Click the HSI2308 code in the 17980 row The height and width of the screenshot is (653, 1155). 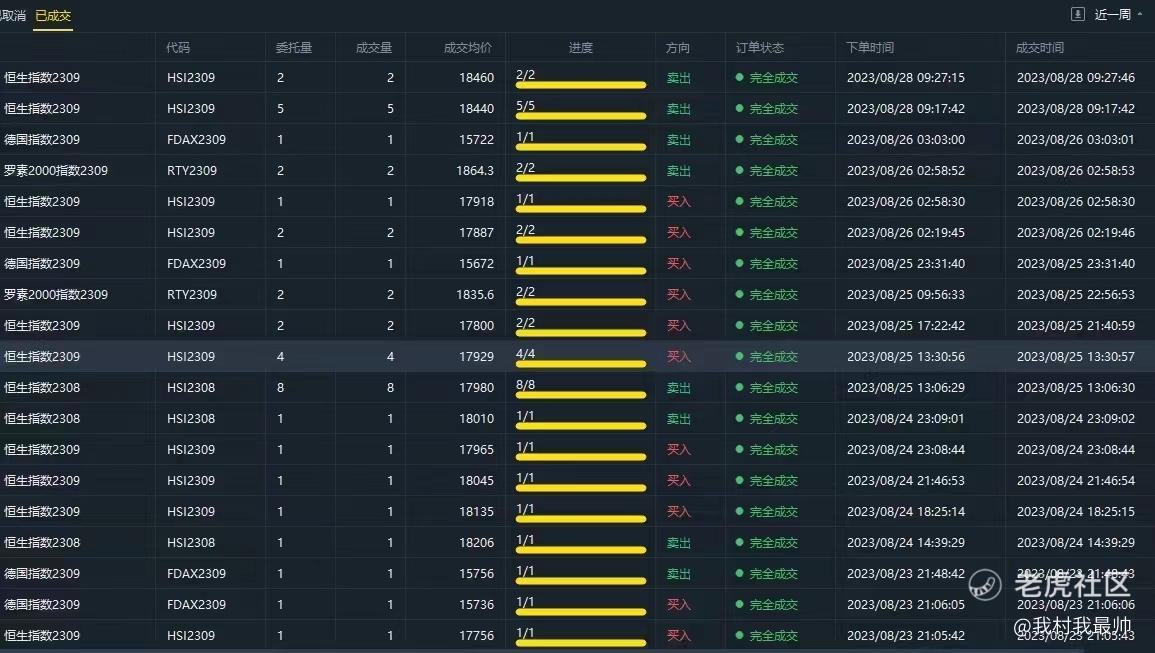click(191, 387)
